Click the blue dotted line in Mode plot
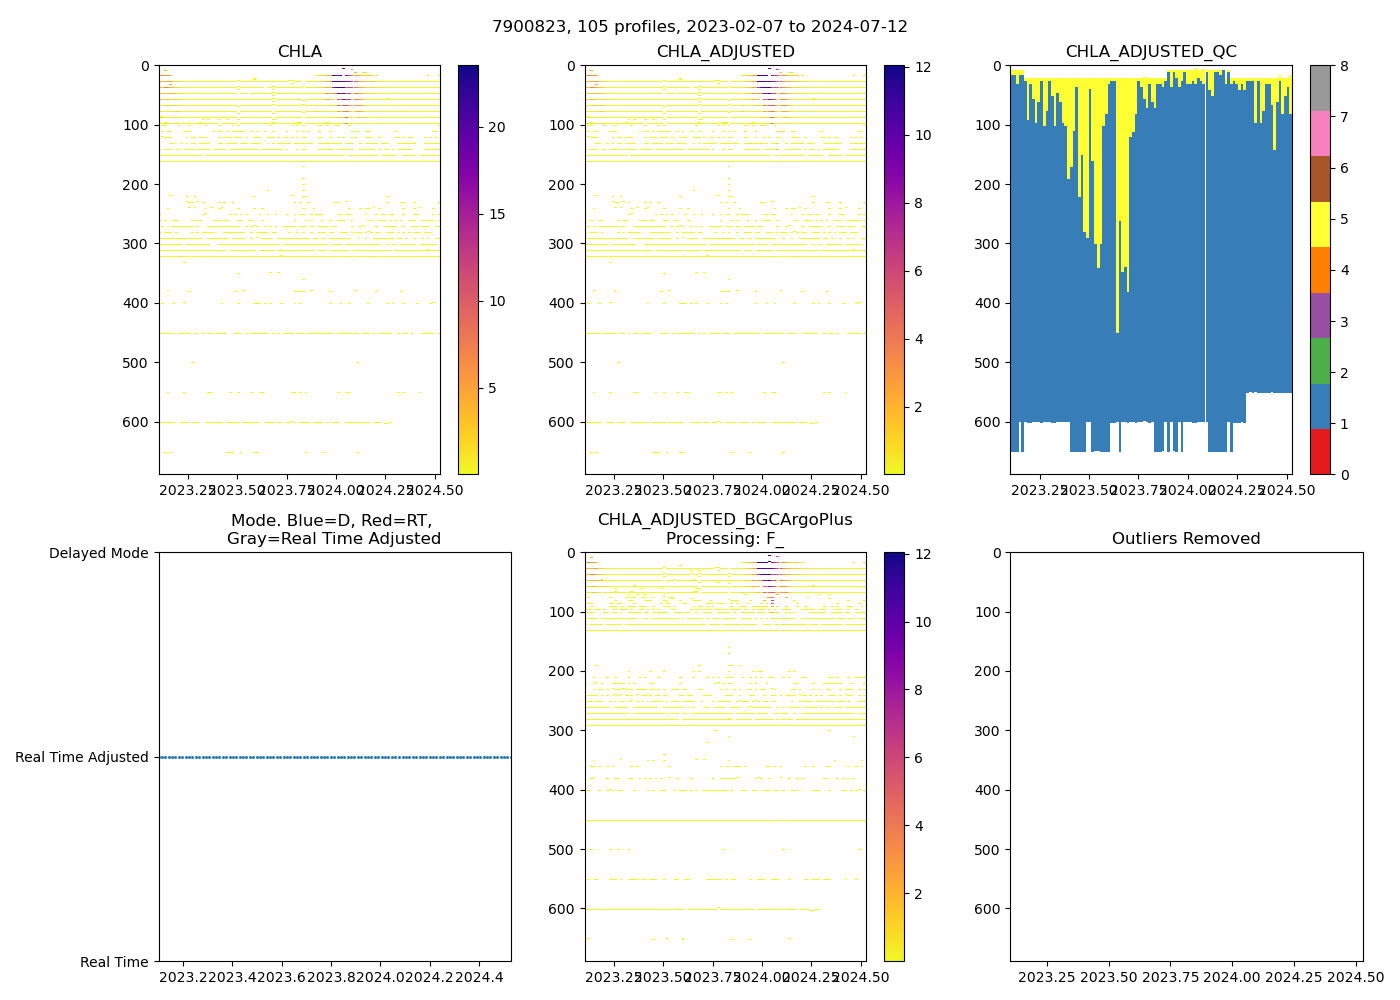This screenshot has width=1400, height=1000. [x=335, y=757]
